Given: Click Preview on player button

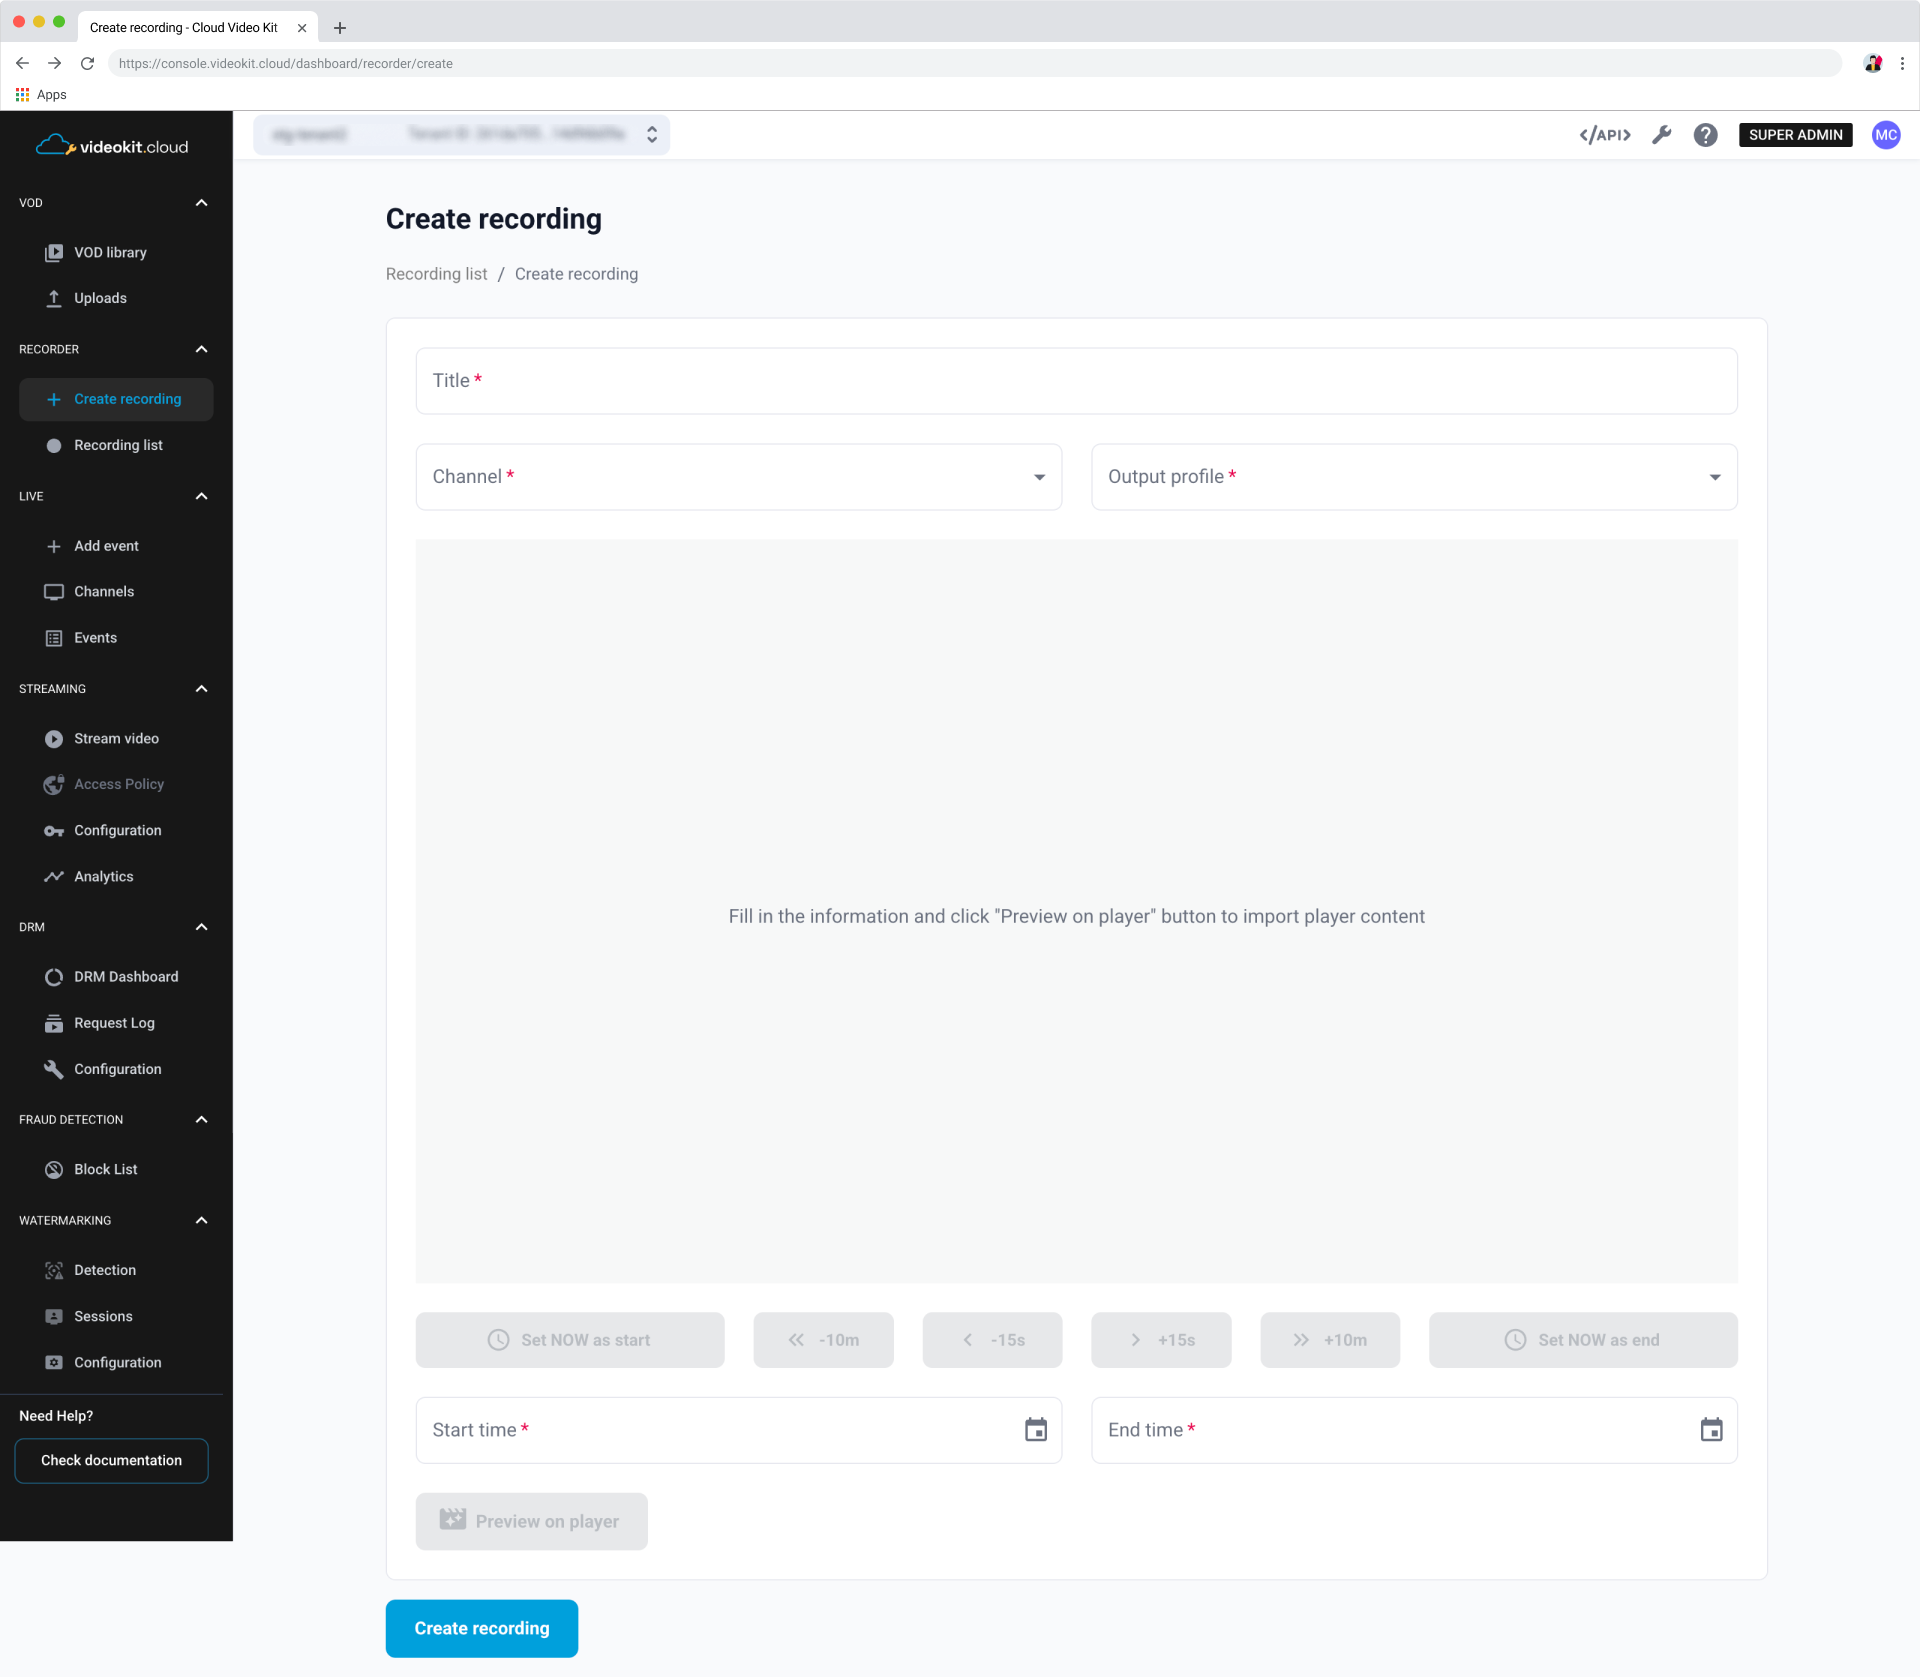Looking at the screenshot, I should tap(531, 1521).
